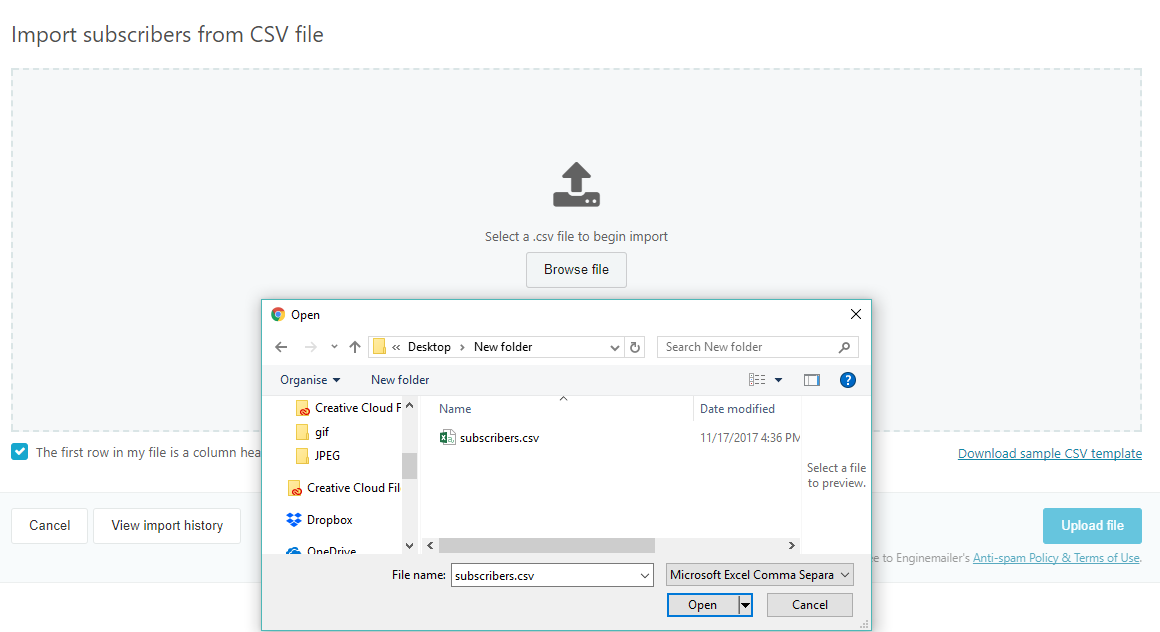Select the subscribers.csv file
Image resolution: width=1160 pixels, height=632 pixels.
[x=499, y=437]
